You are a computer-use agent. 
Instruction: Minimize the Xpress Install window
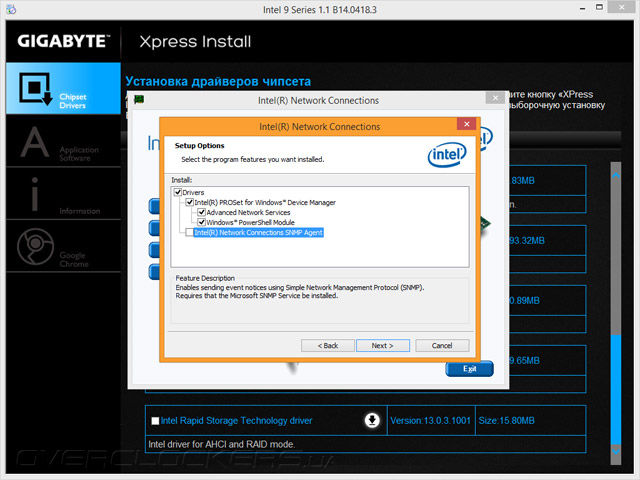(582, 8)
